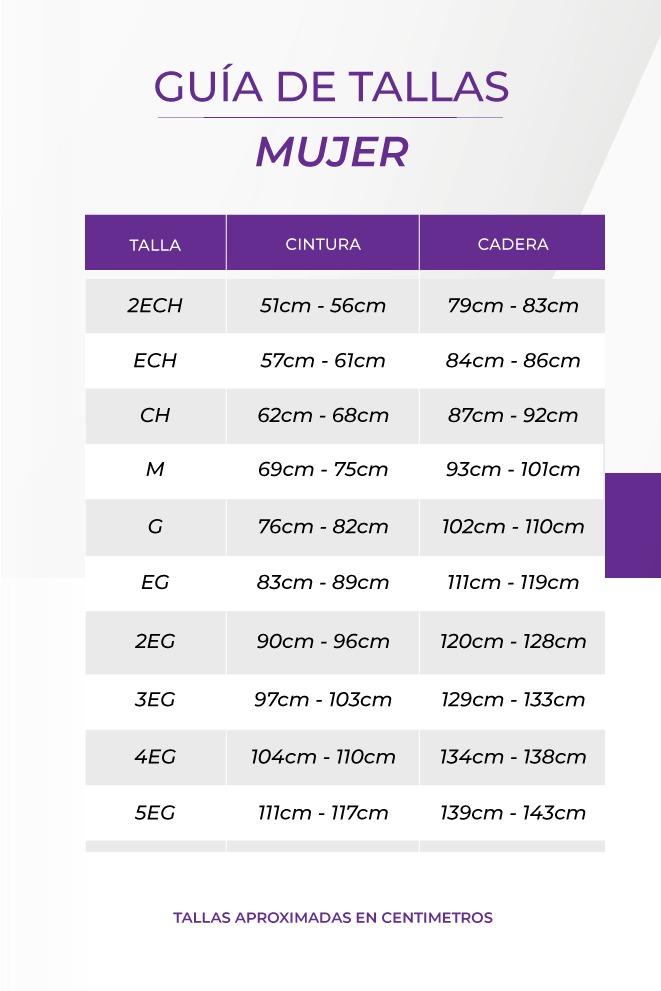Select hip value 102cm - 110cm
Screen dimensions: 661x991
pos(513,526)
